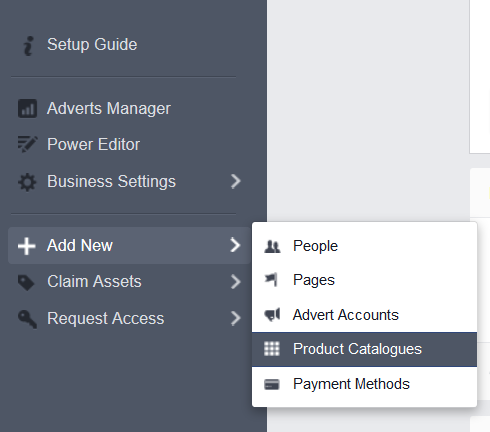Click the Advert Accounts megaphone icon

coord(272,314)
